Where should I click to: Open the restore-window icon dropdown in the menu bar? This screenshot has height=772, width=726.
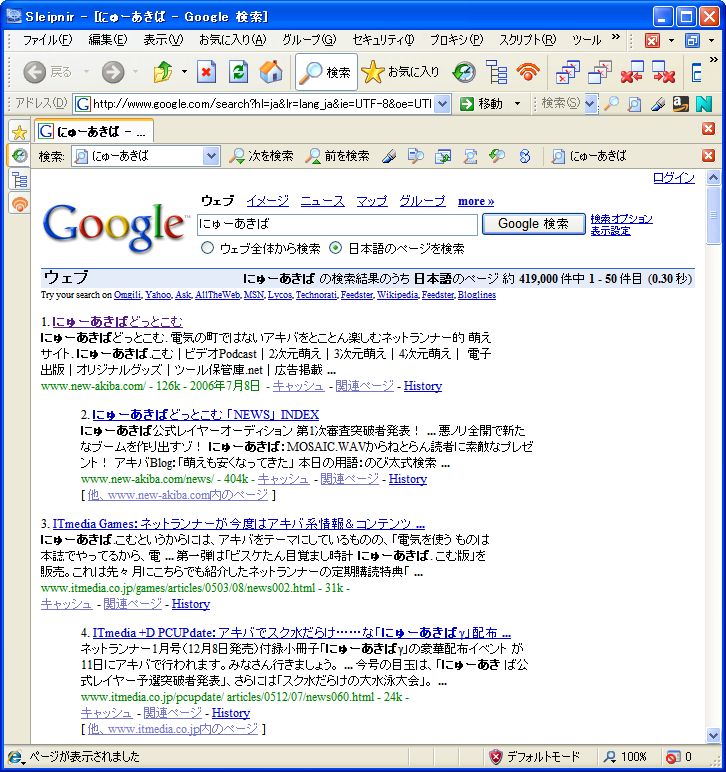(711, 40)
